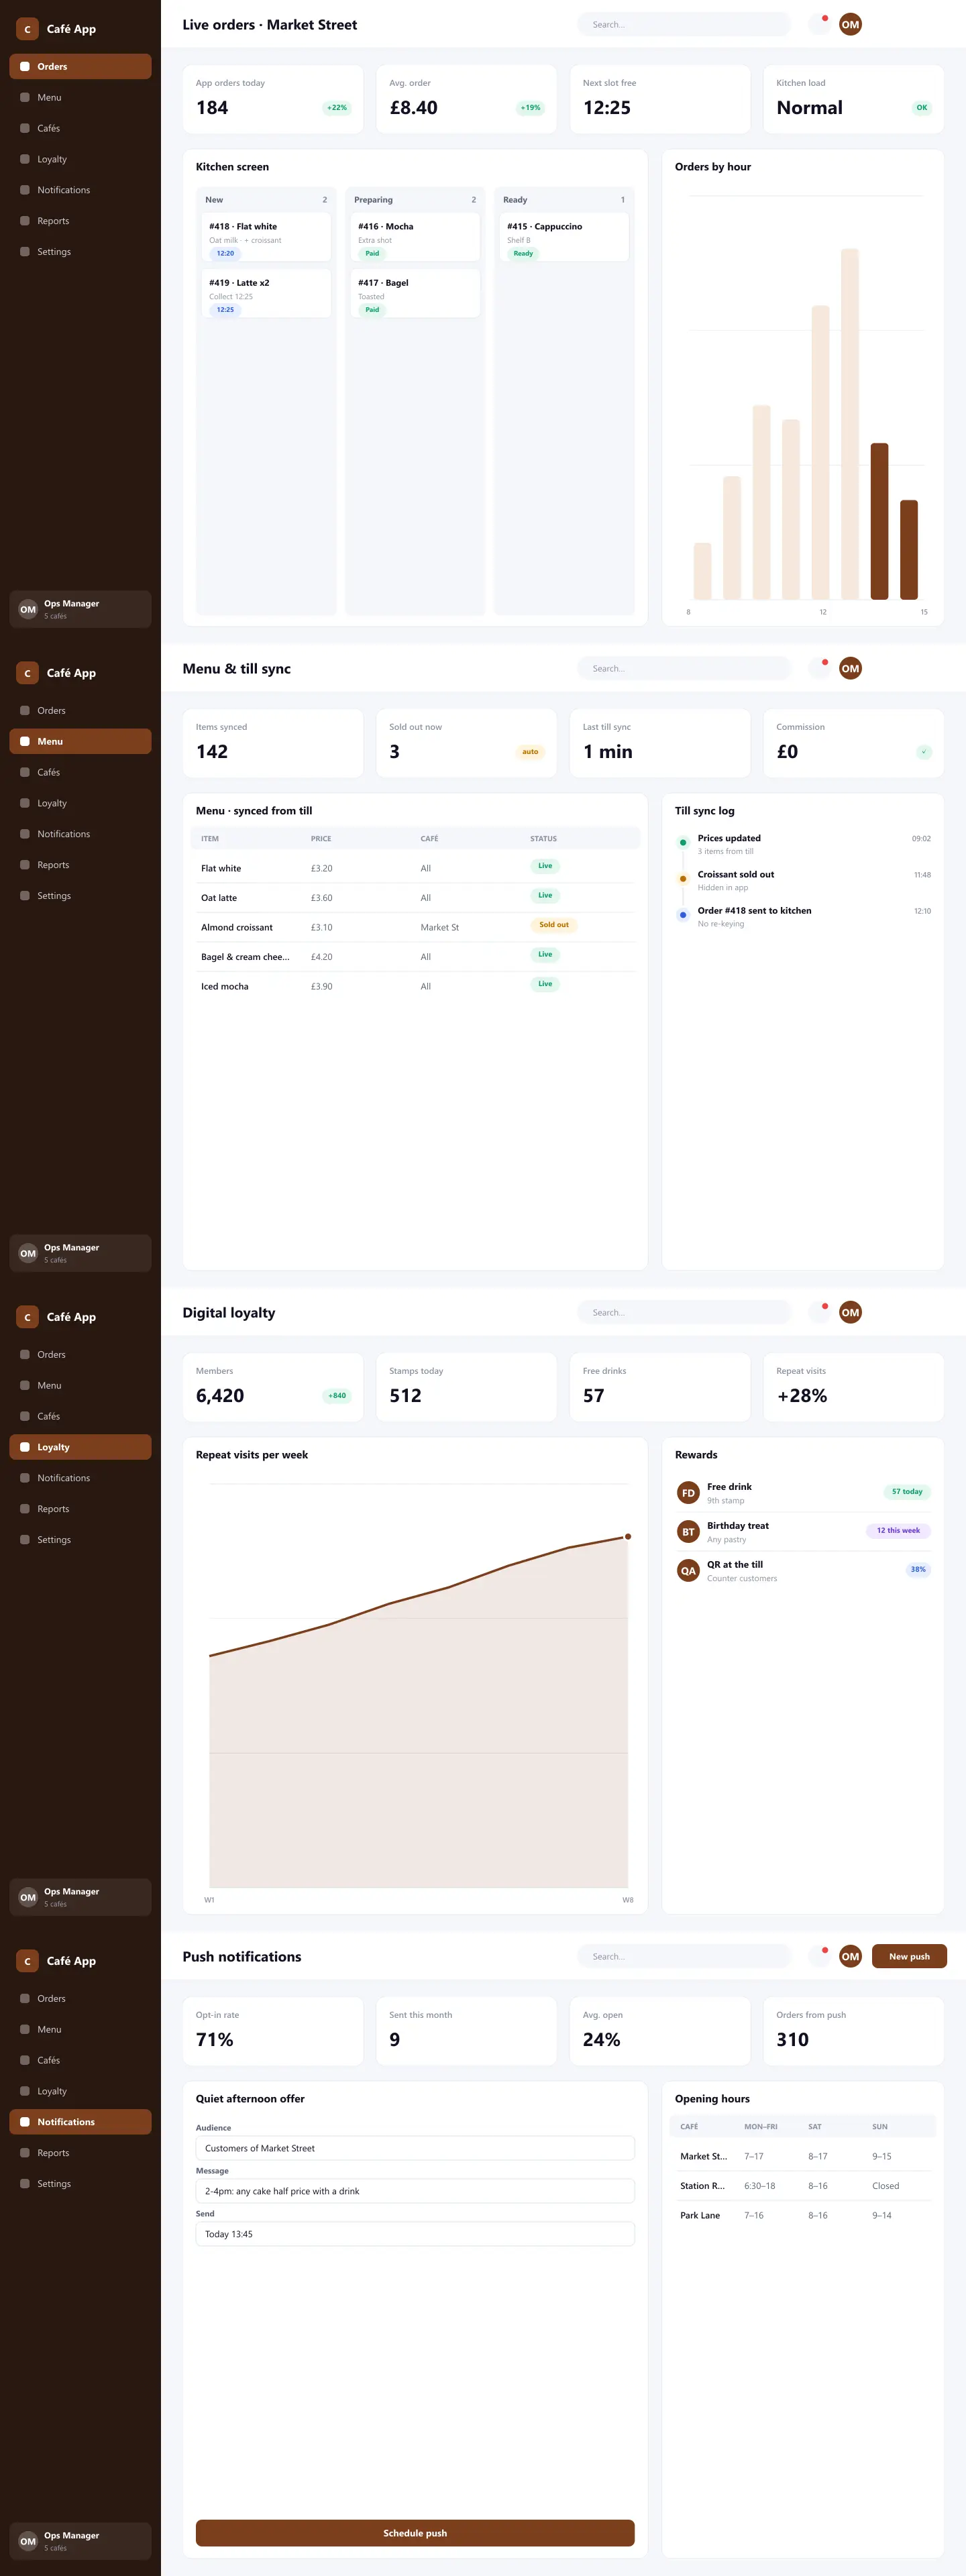The height and width of the screenshot is (2576, 966).
Task: Click the Oat latte price £3.60
Action: [321, 898]
